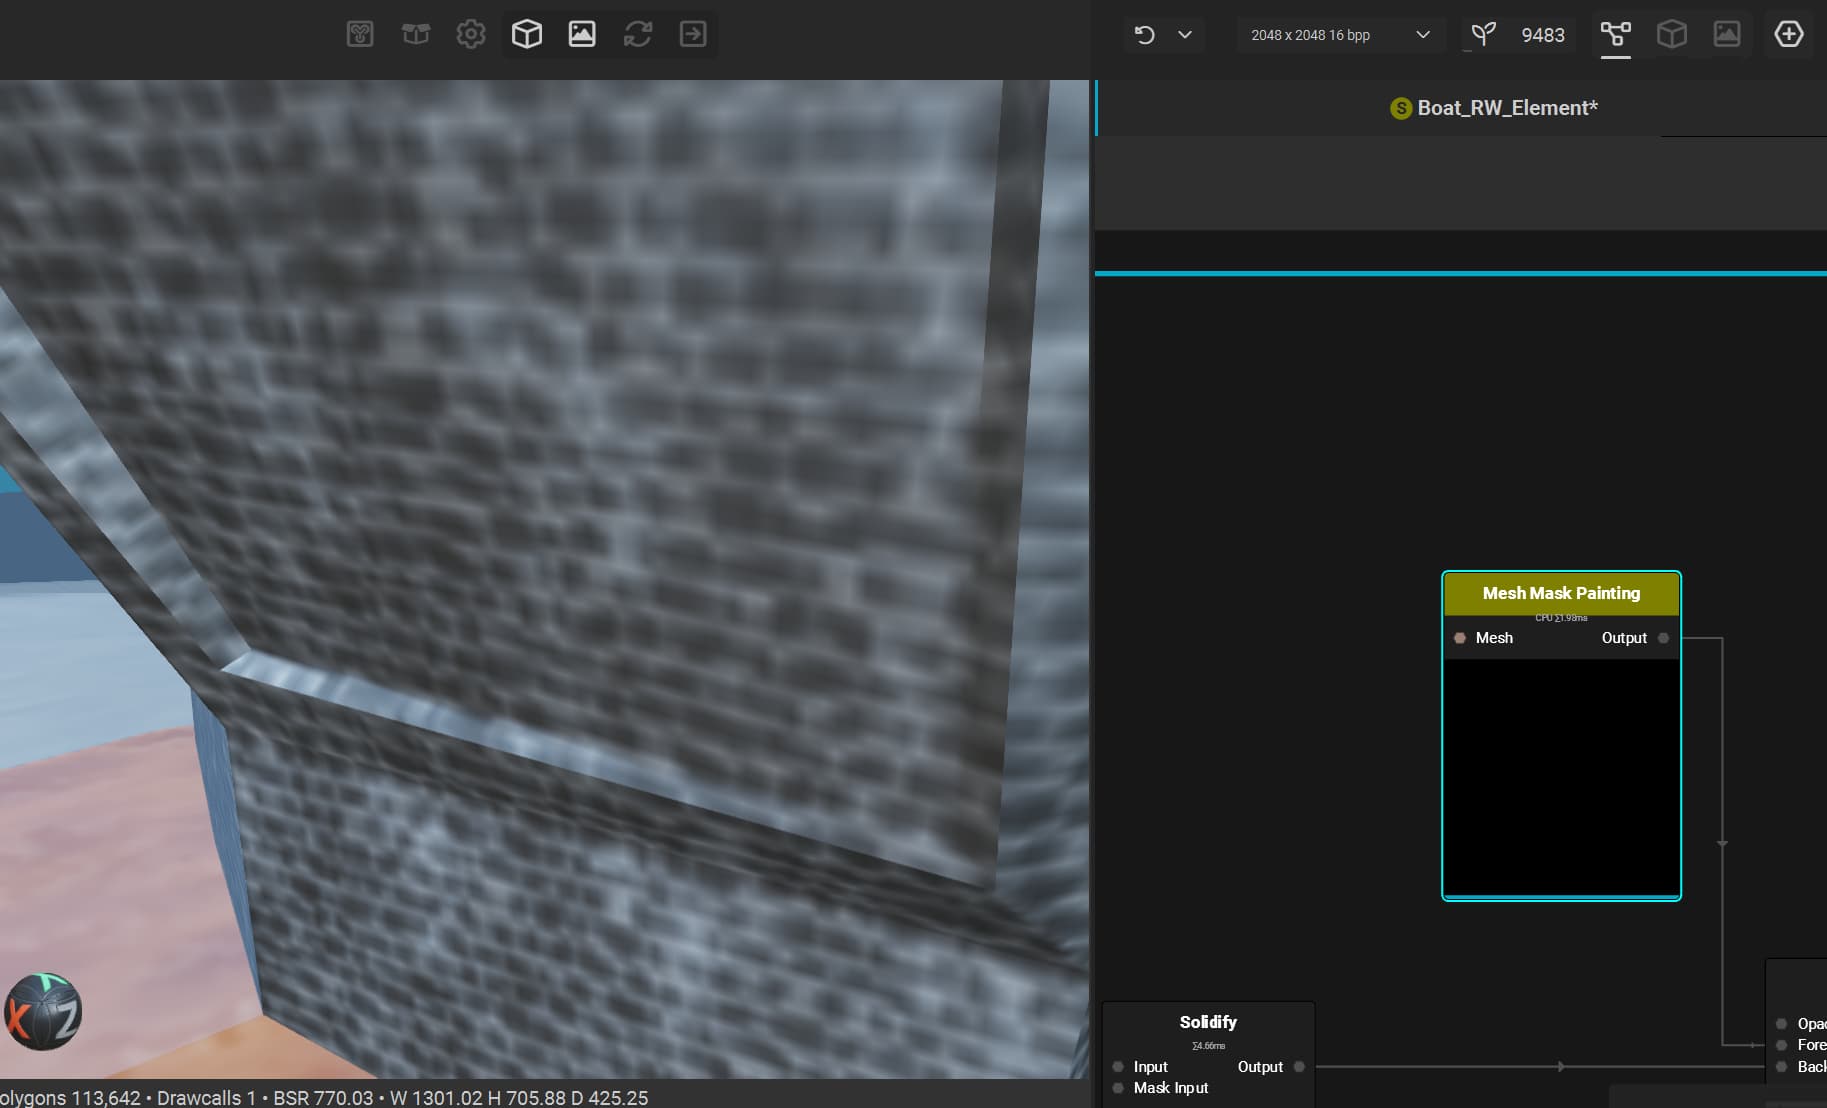Screen dimensions: 1827x1108
Task: Click the refresh sync arrows icon
Action: coord(638,34)
